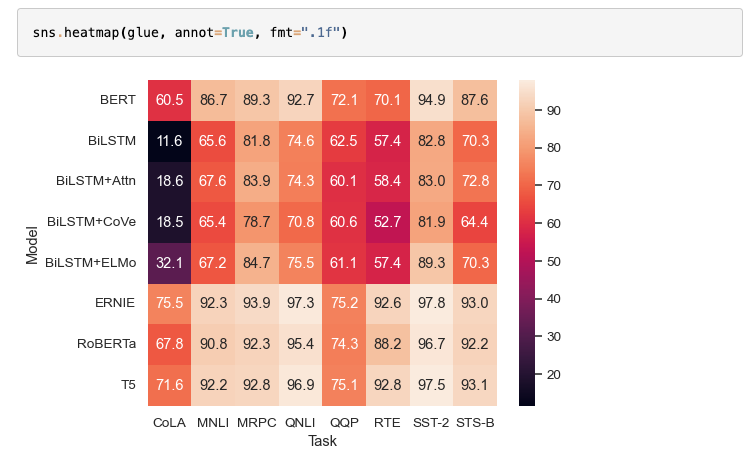The width and height of the screenshot is (756, 458).
Task: Click the 50 tick on the color bar
Action: [551, 261]
